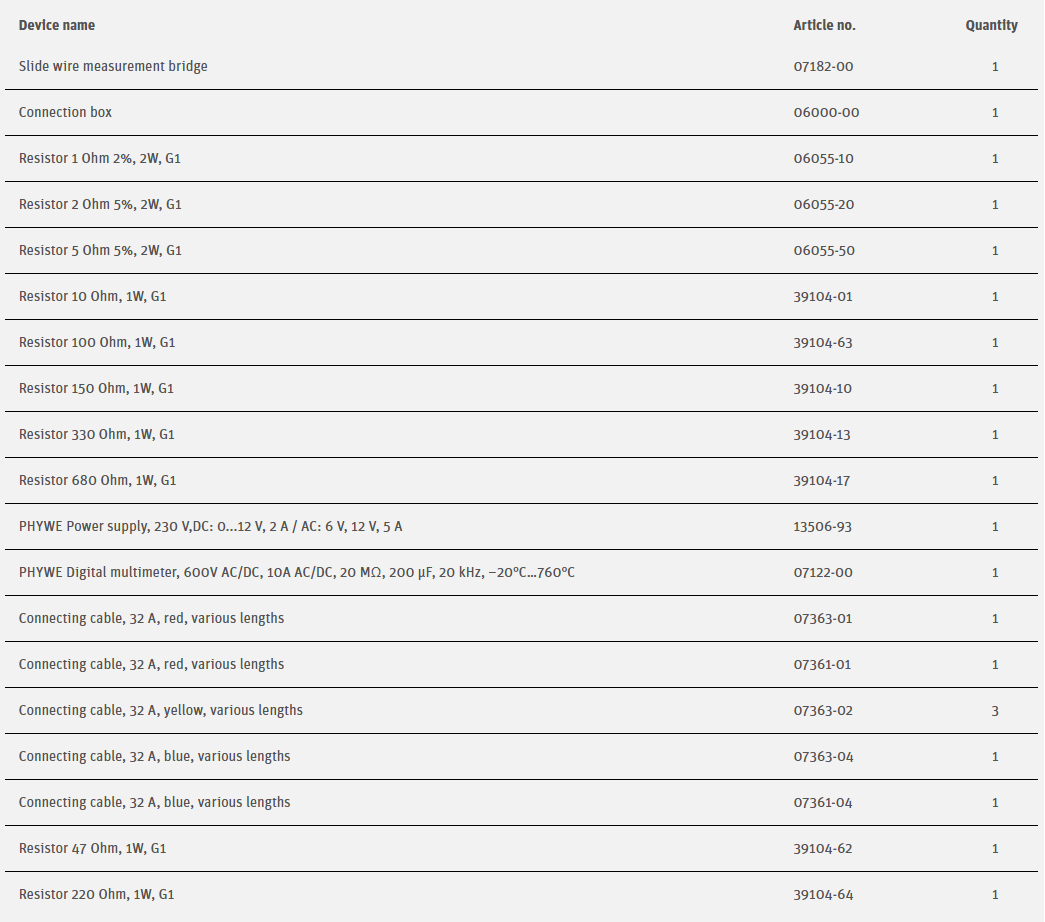Select the Connection box device name

(x=65, y=112)
